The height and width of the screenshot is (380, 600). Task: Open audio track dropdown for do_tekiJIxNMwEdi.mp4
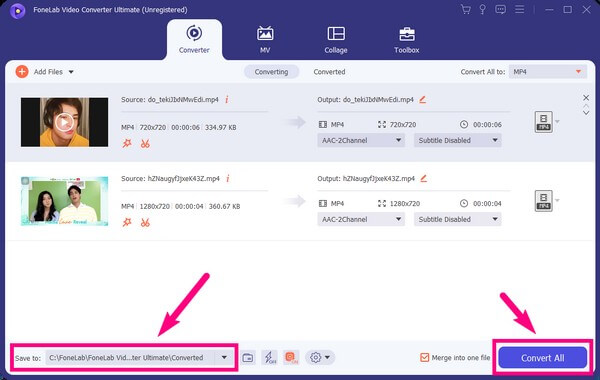[361, 140]
